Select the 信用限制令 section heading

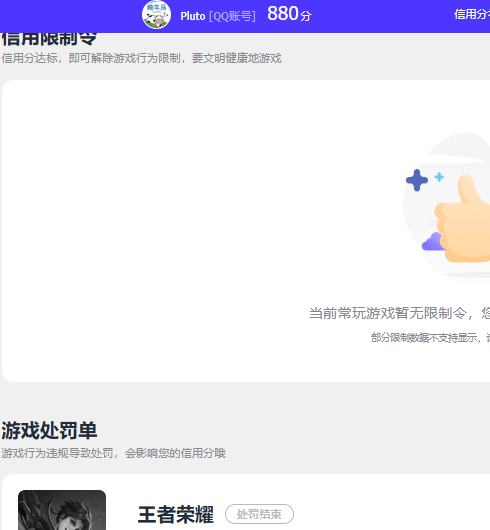click(49, 39)
